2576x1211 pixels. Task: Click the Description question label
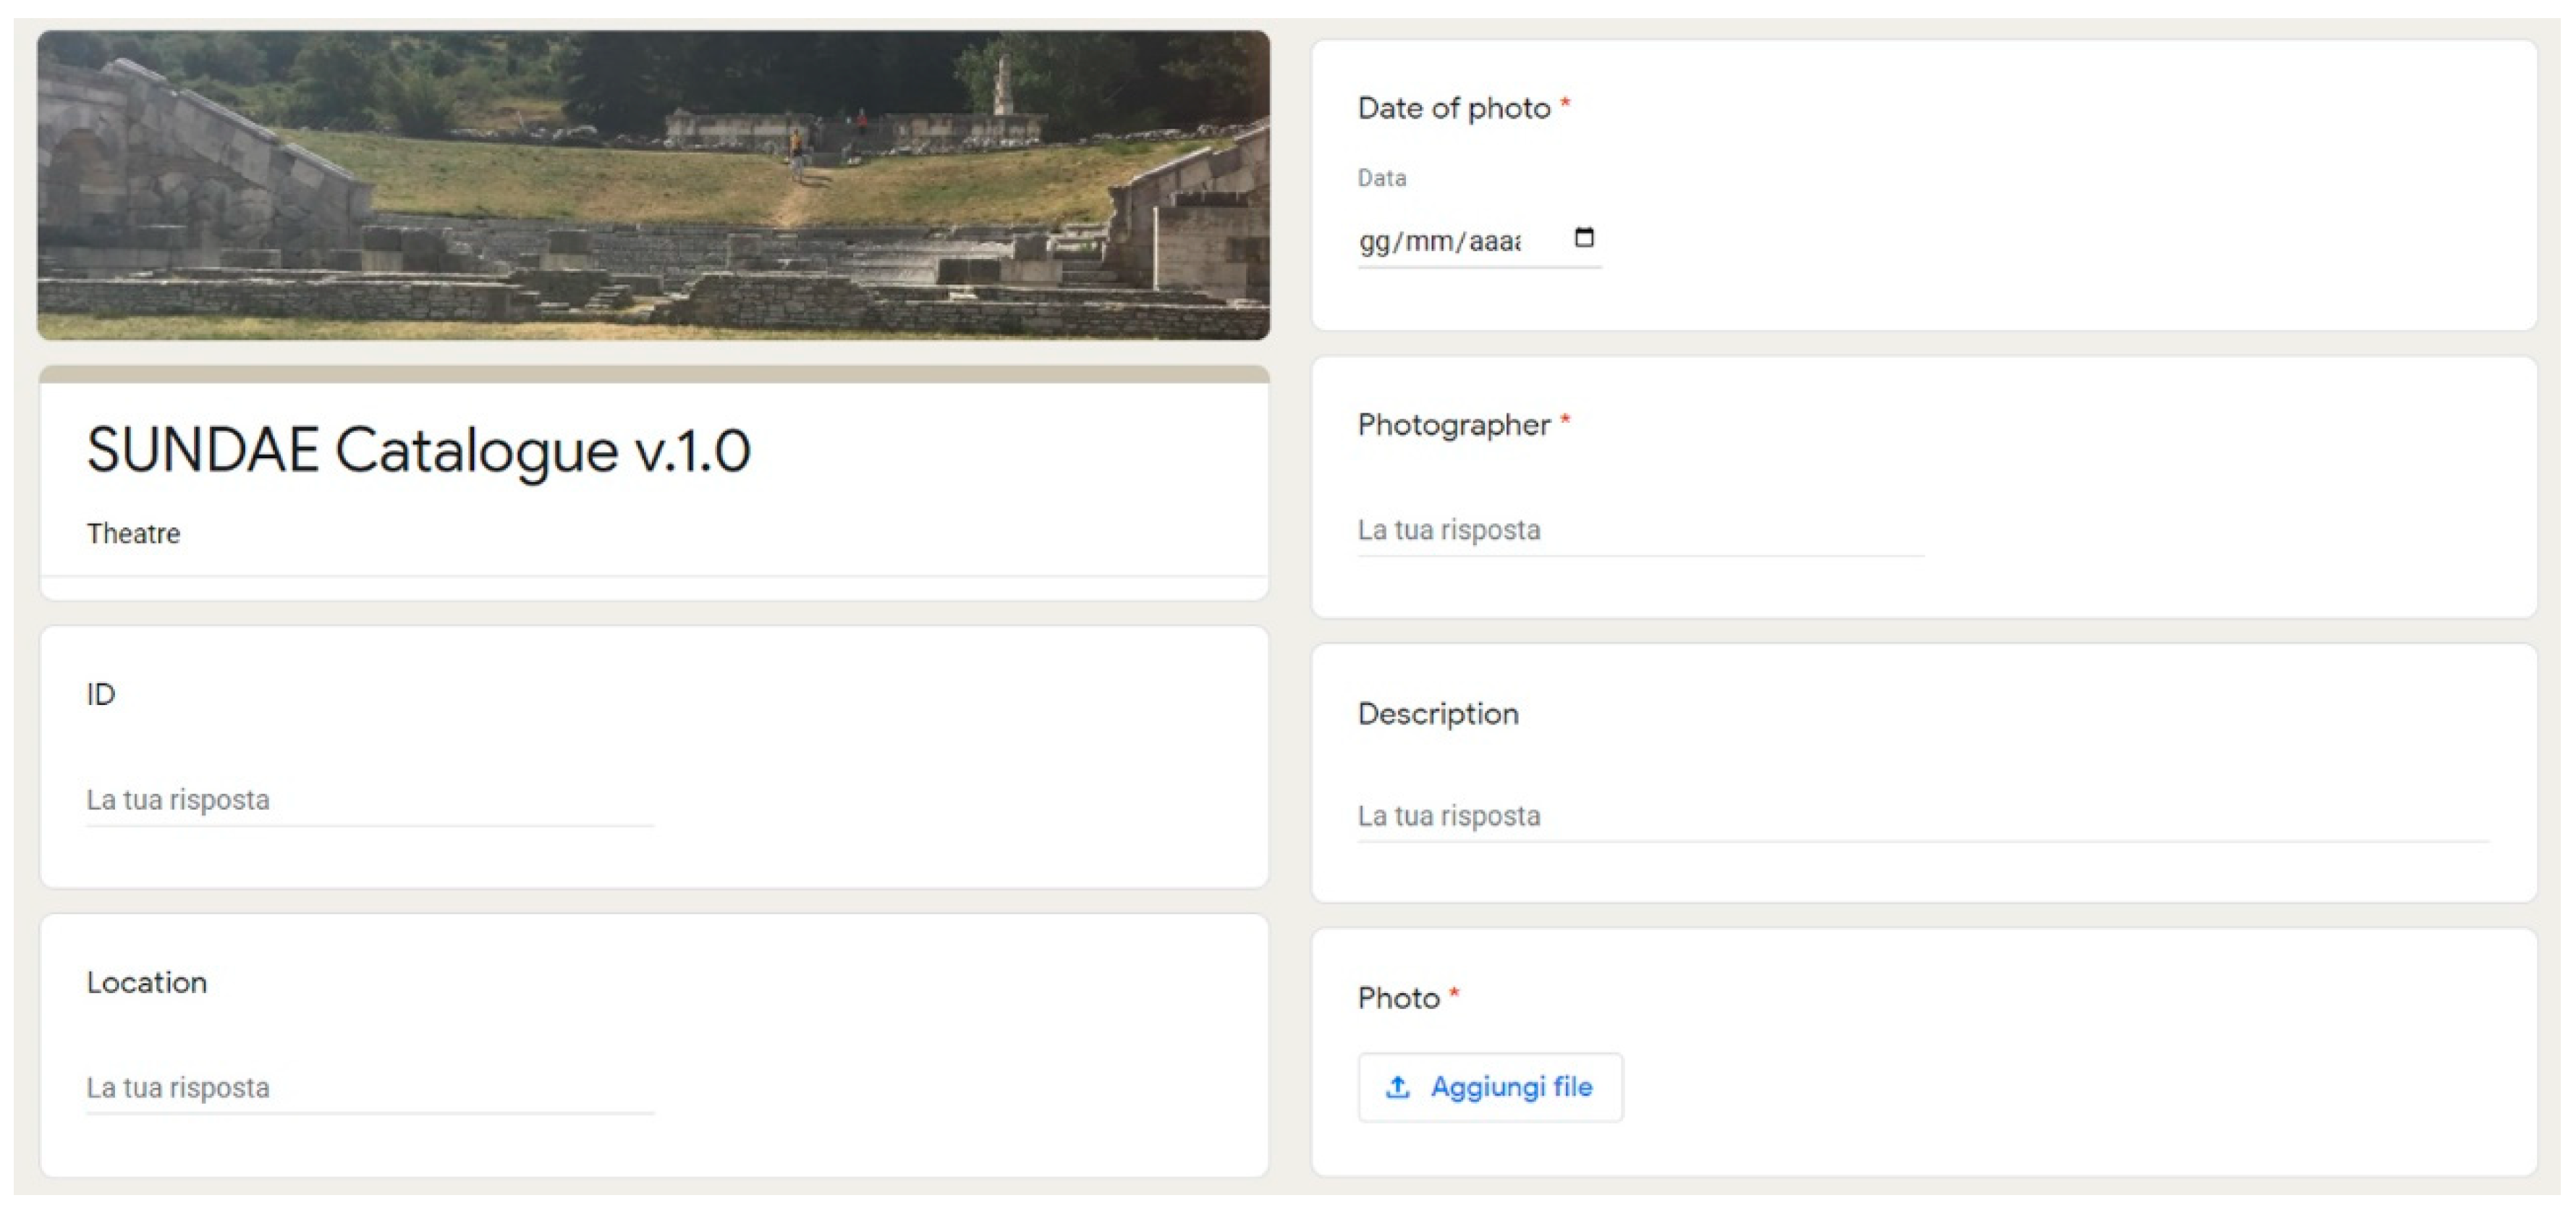point(1437,714)
